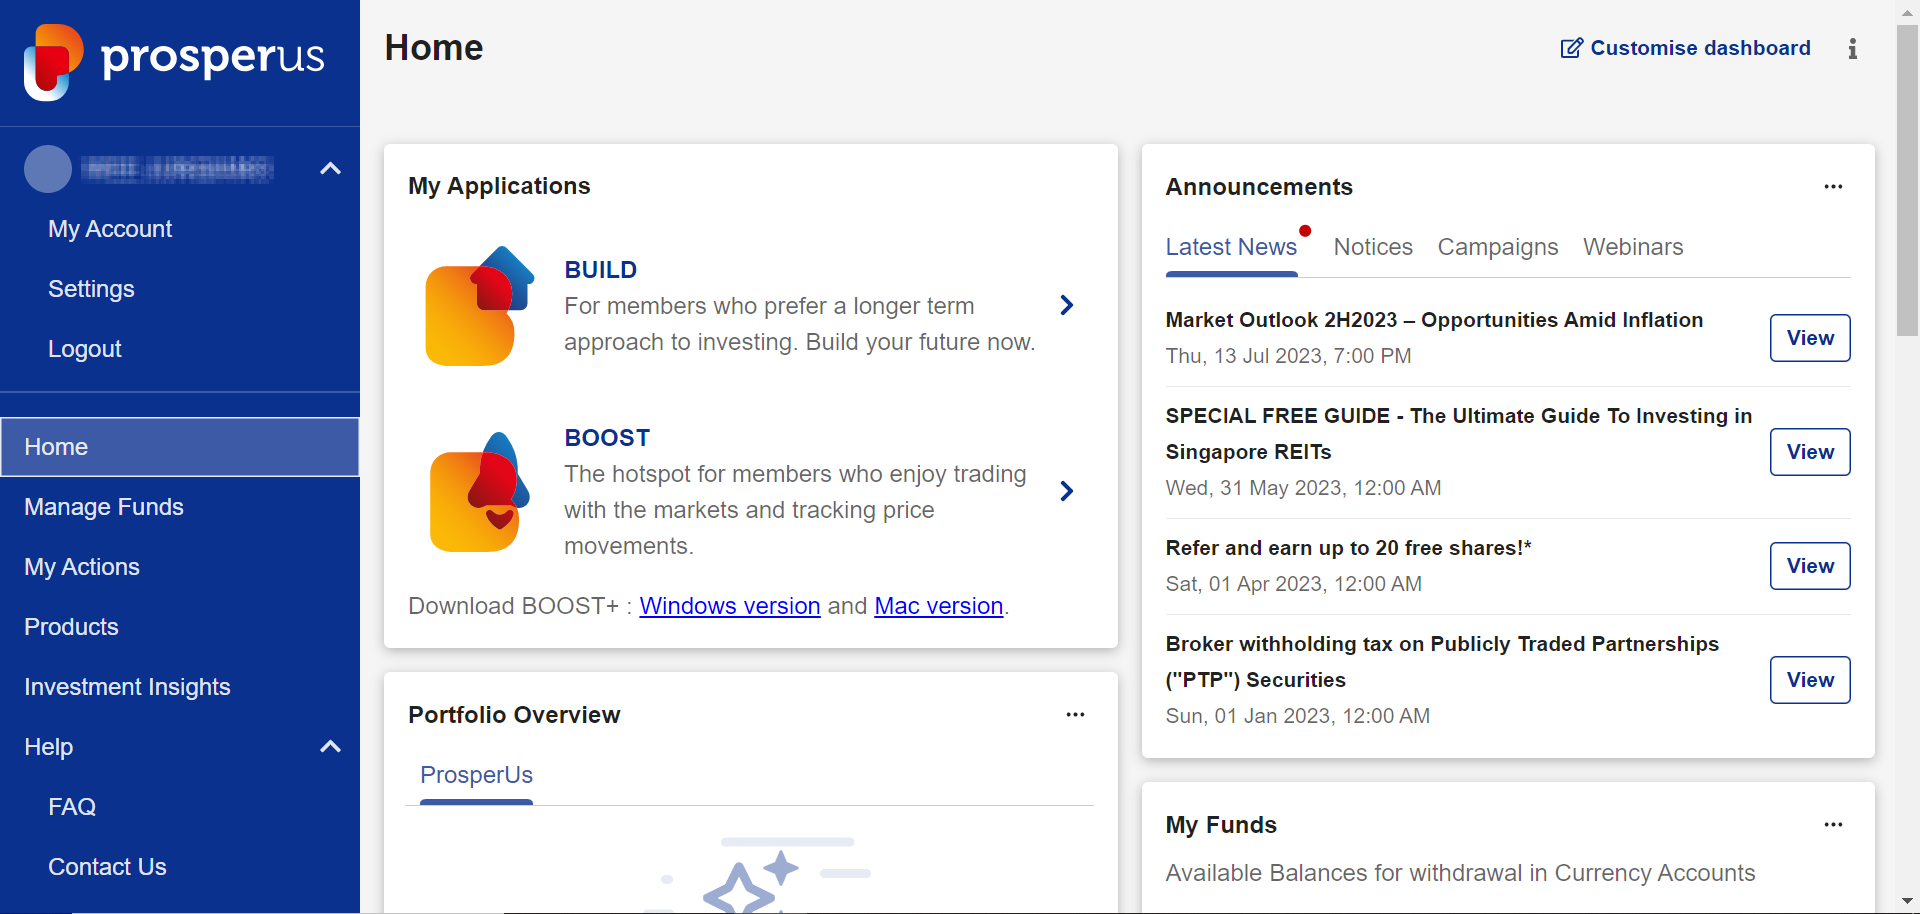The width and height of the screenshot is (1920, 914).
Task: Click the arrow next to BUILD
Action: (x=1067, y=305)
